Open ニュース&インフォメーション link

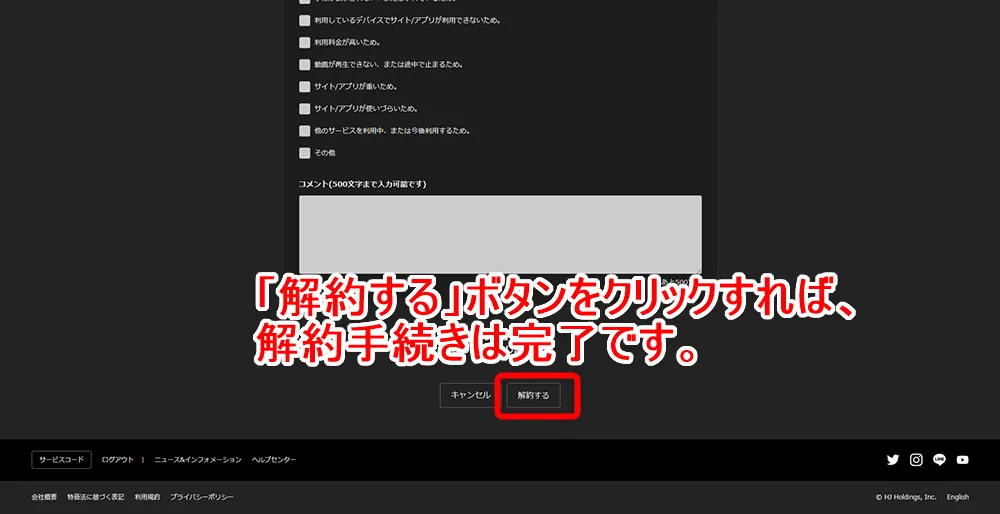[x=198, y=460]
